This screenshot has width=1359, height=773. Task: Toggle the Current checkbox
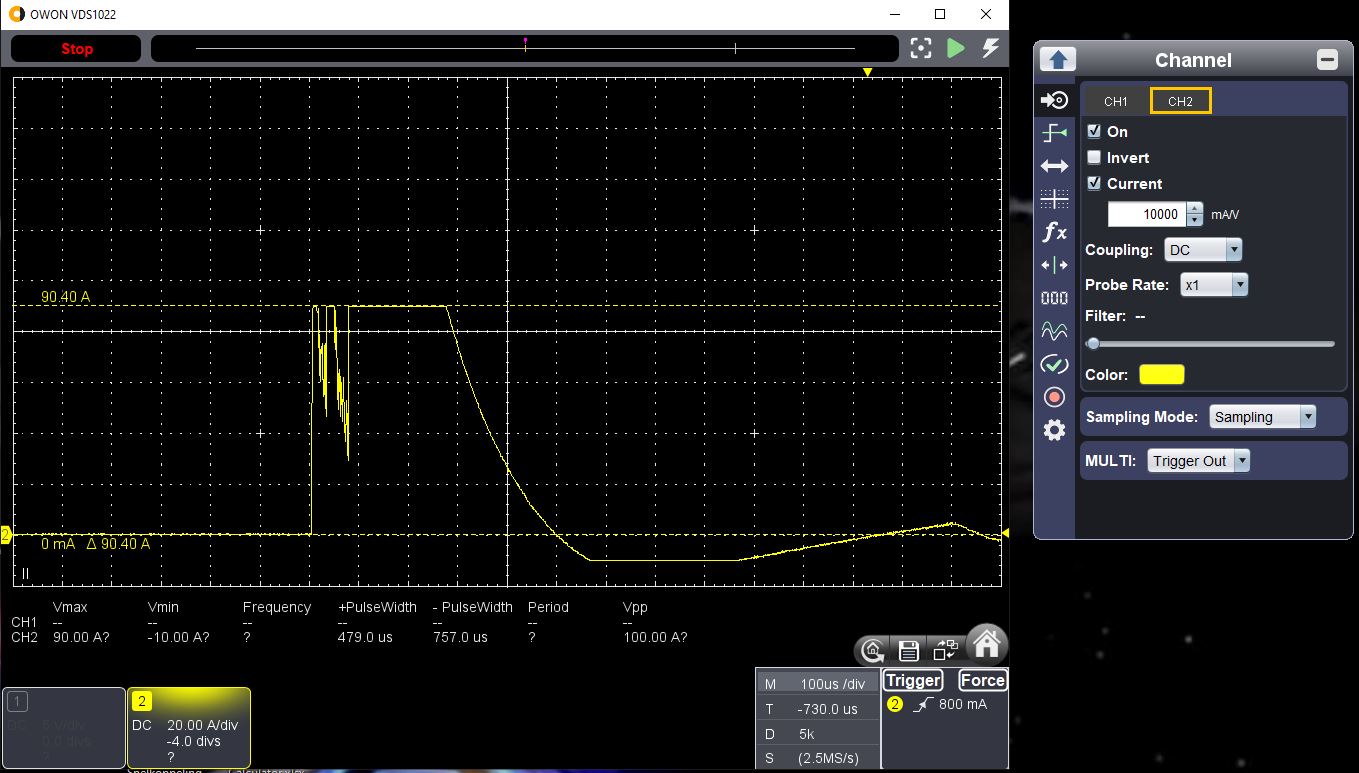pyautogui.click(x=1094, y=183)
